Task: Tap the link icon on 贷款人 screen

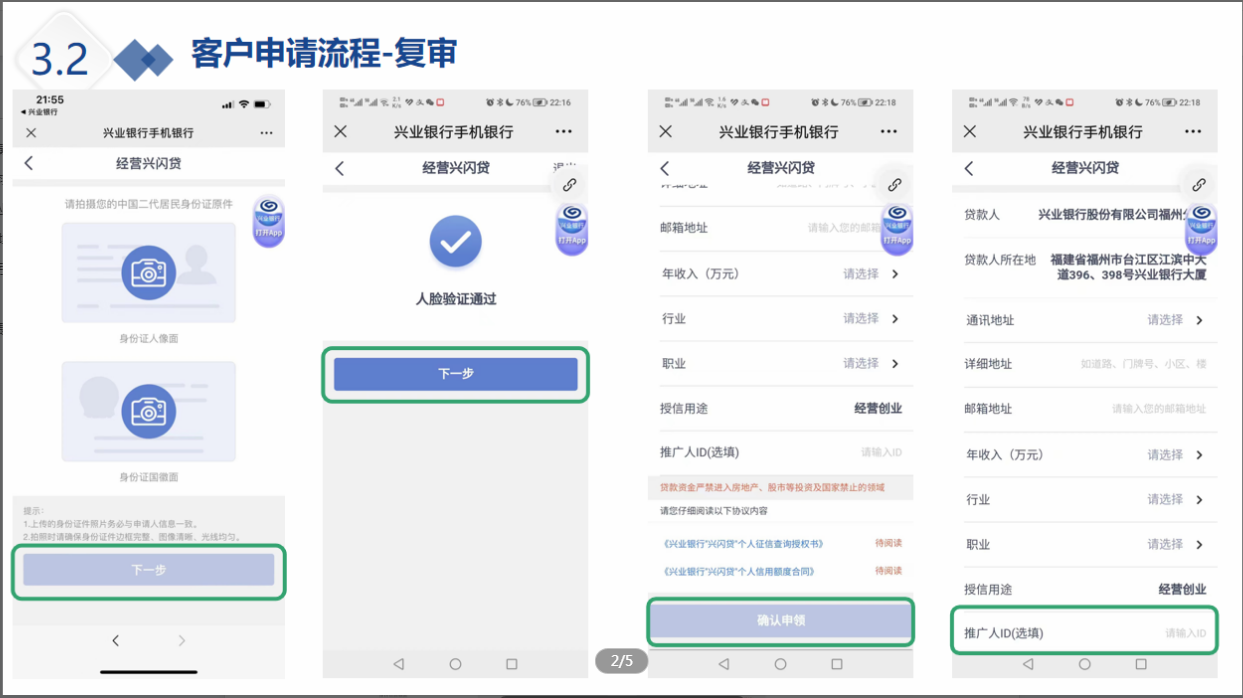Action: pyautogui.click(x=1198, y=185)
